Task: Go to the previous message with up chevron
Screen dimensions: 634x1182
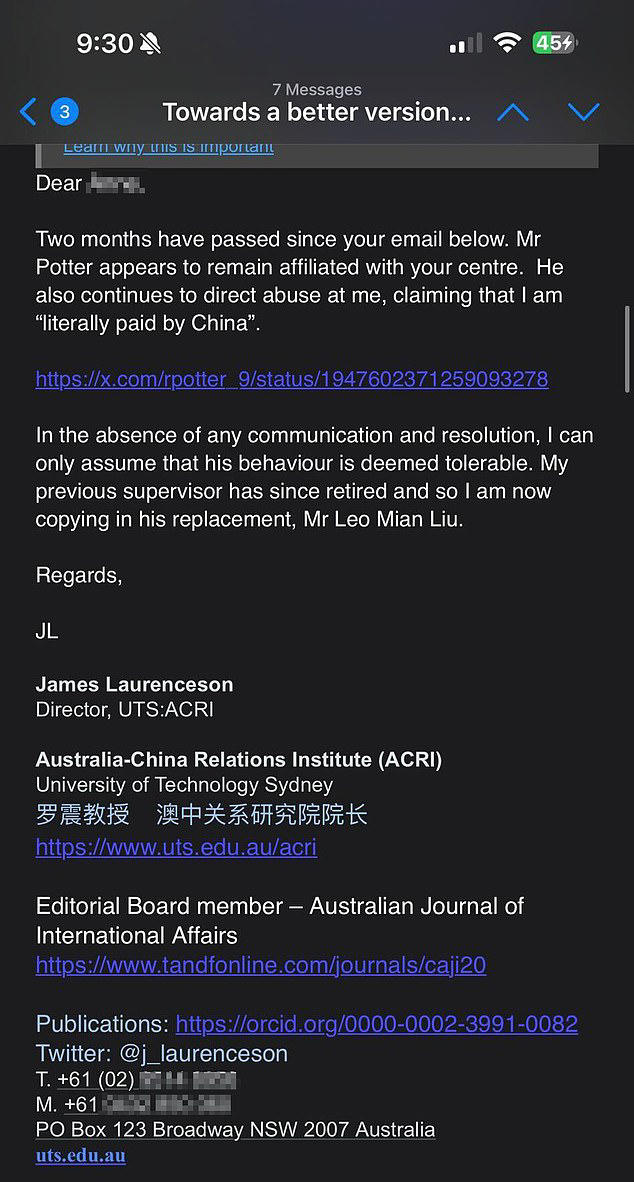Action: (513, 112)
